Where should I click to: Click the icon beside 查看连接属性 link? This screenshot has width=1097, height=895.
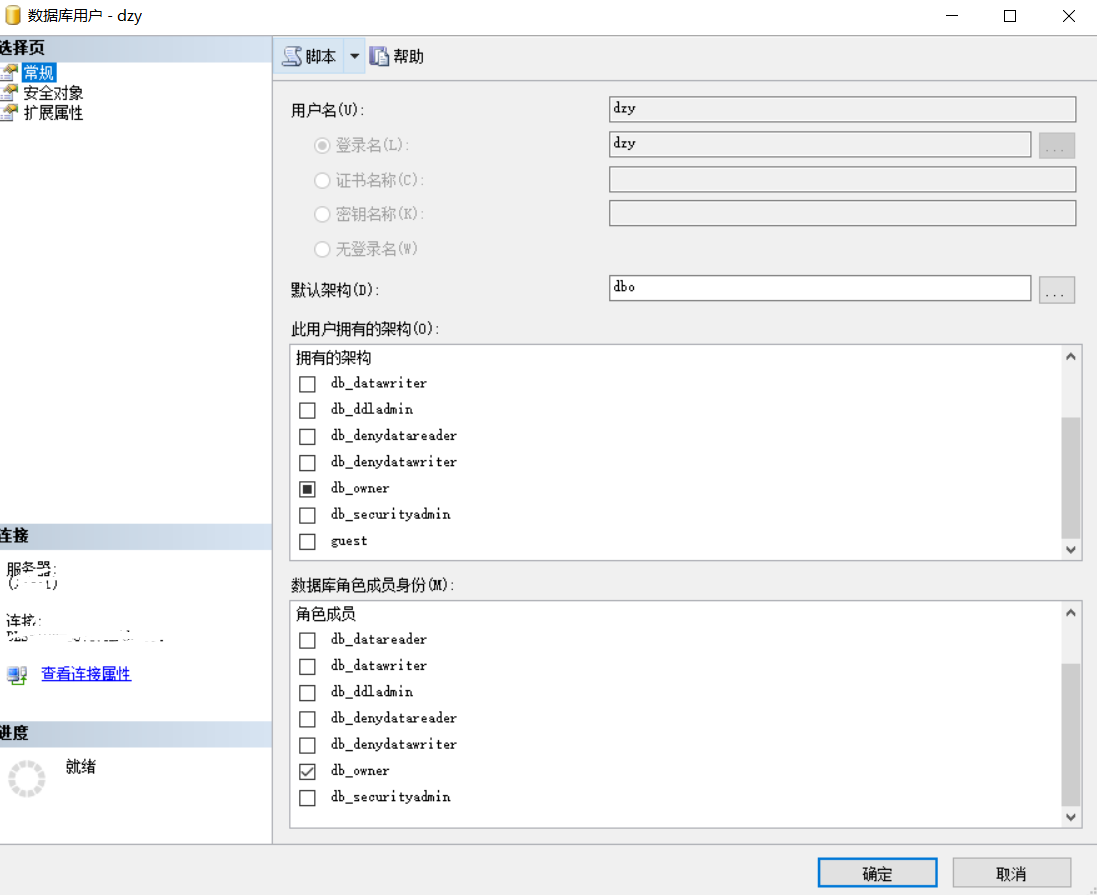click(x=16, y=674)
